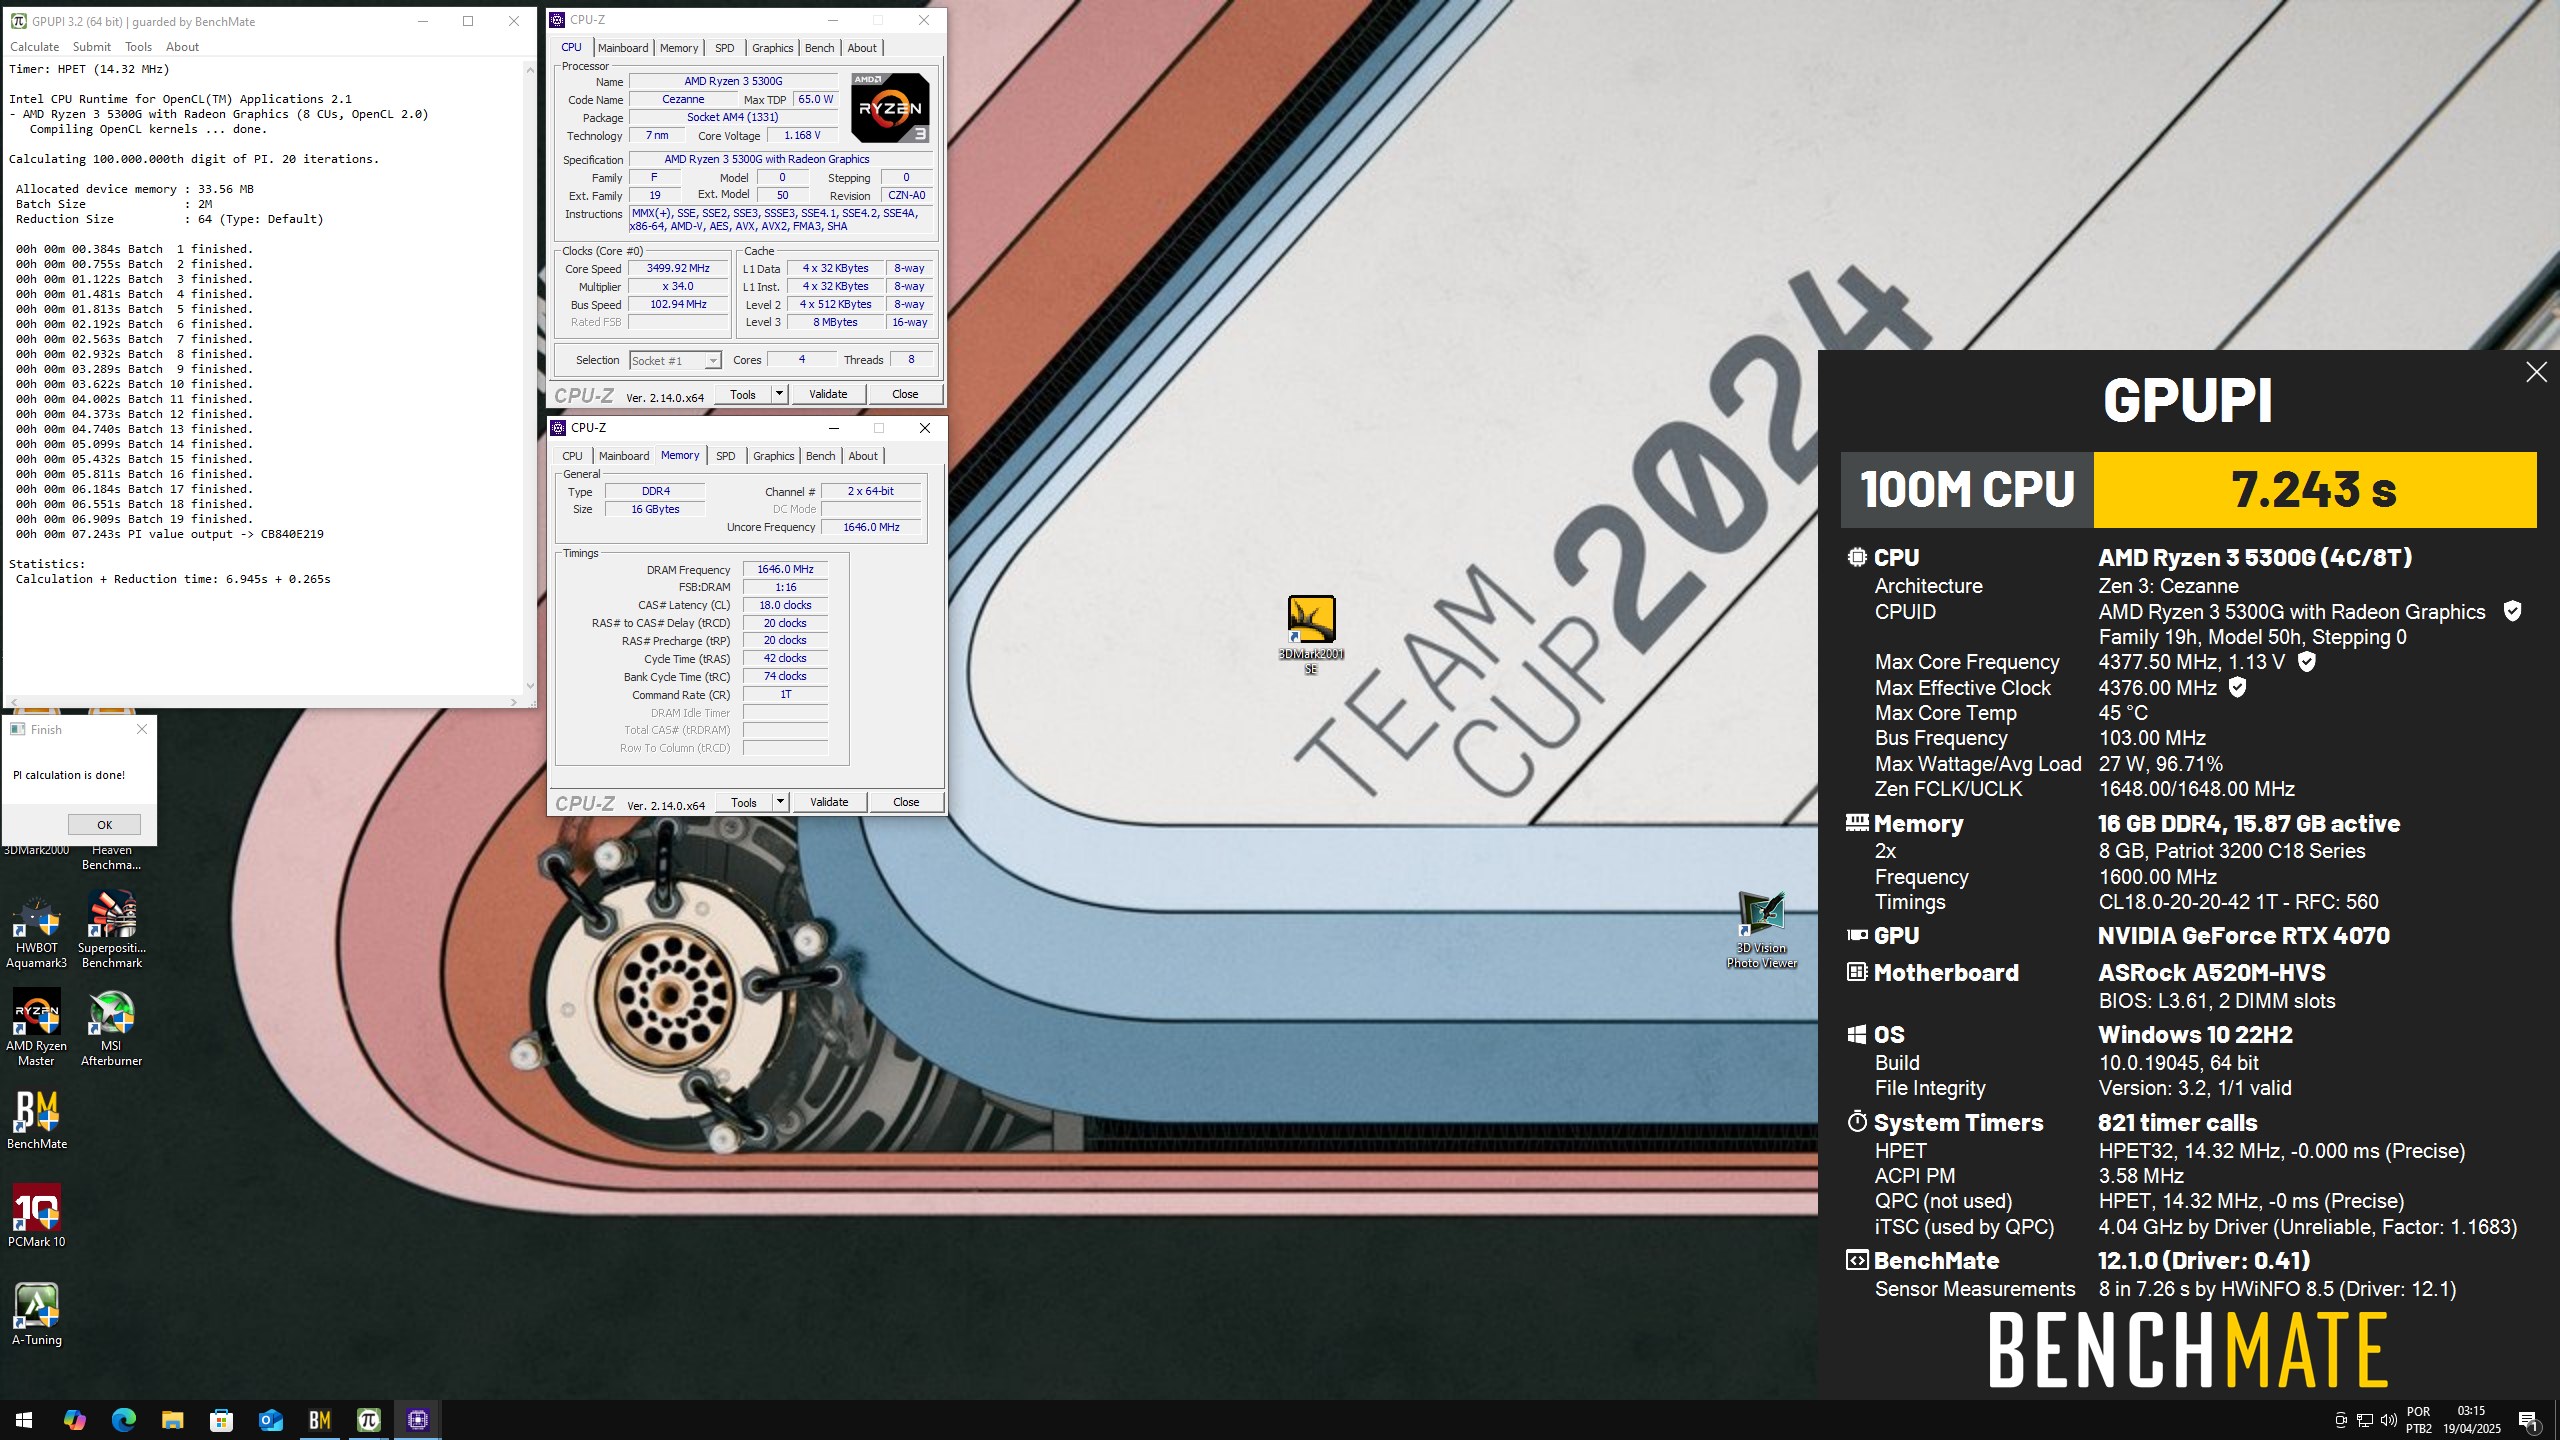The image size is (2560, 1440).
Task: Click Validate button in top CPU-Z
Action: 828,394
